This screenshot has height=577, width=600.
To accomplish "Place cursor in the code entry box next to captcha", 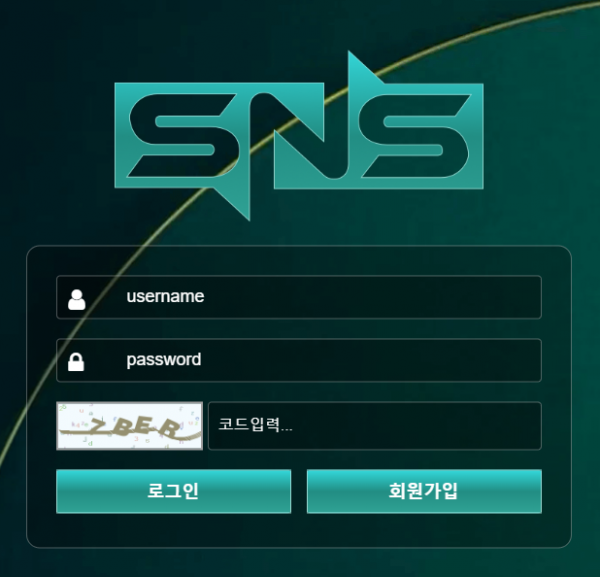I will coord(375,426).
